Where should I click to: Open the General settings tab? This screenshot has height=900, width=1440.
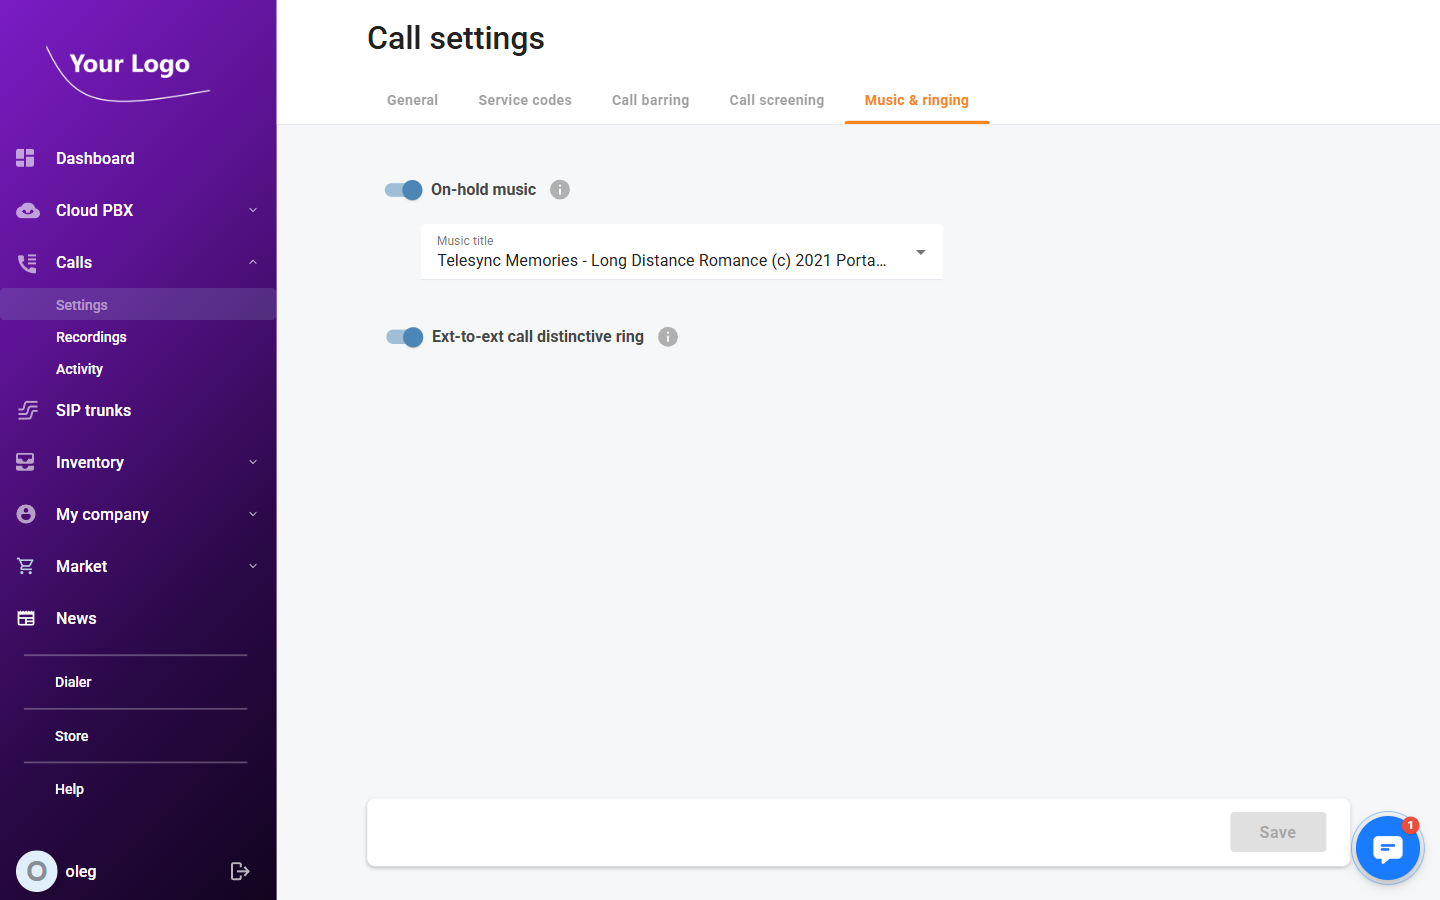[412, 100]
